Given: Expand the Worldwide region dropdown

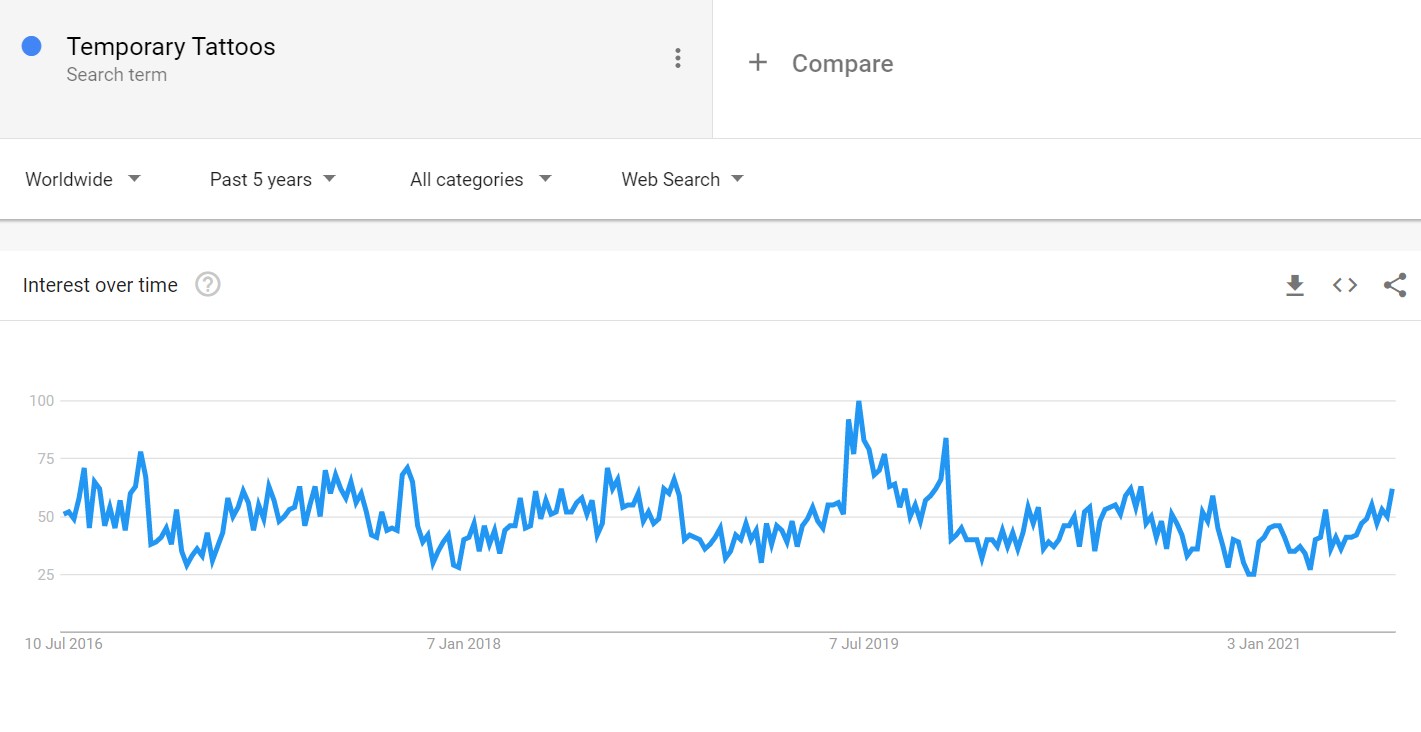Looking at the screenshot, I should [83, 180].
